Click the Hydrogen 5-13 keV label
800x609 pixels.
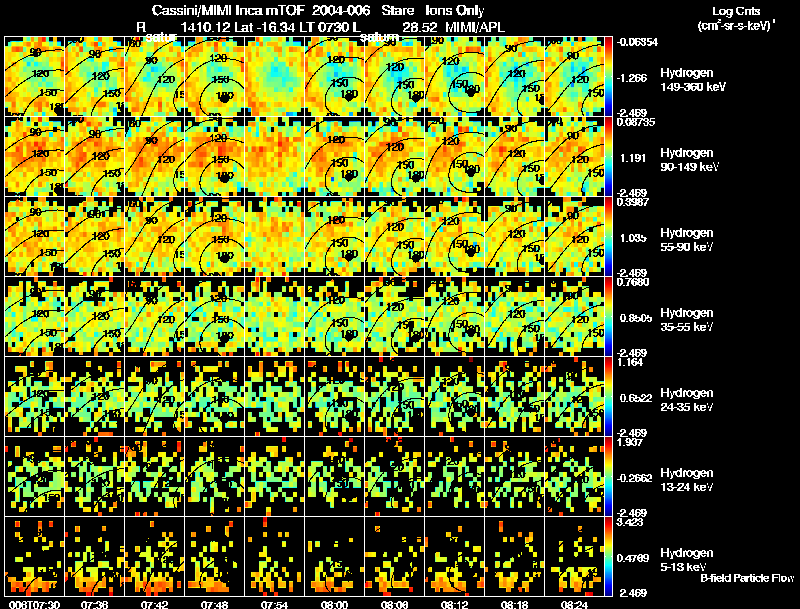point(687,560)
